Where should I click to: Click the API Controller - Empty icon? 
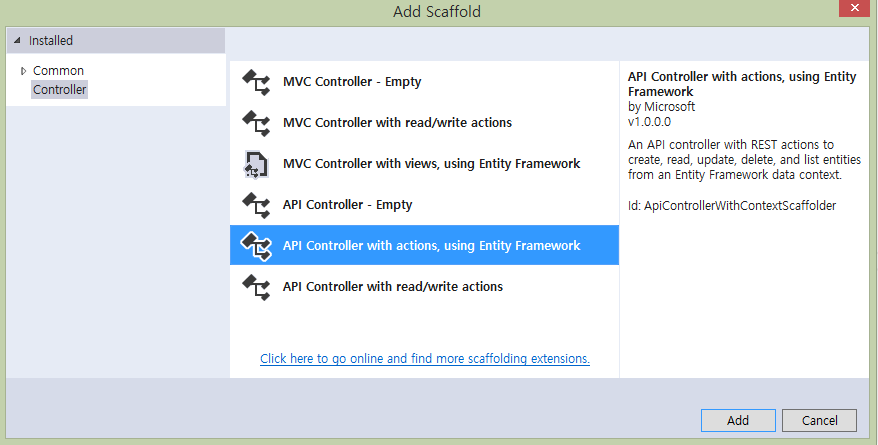tap(256, 205)
